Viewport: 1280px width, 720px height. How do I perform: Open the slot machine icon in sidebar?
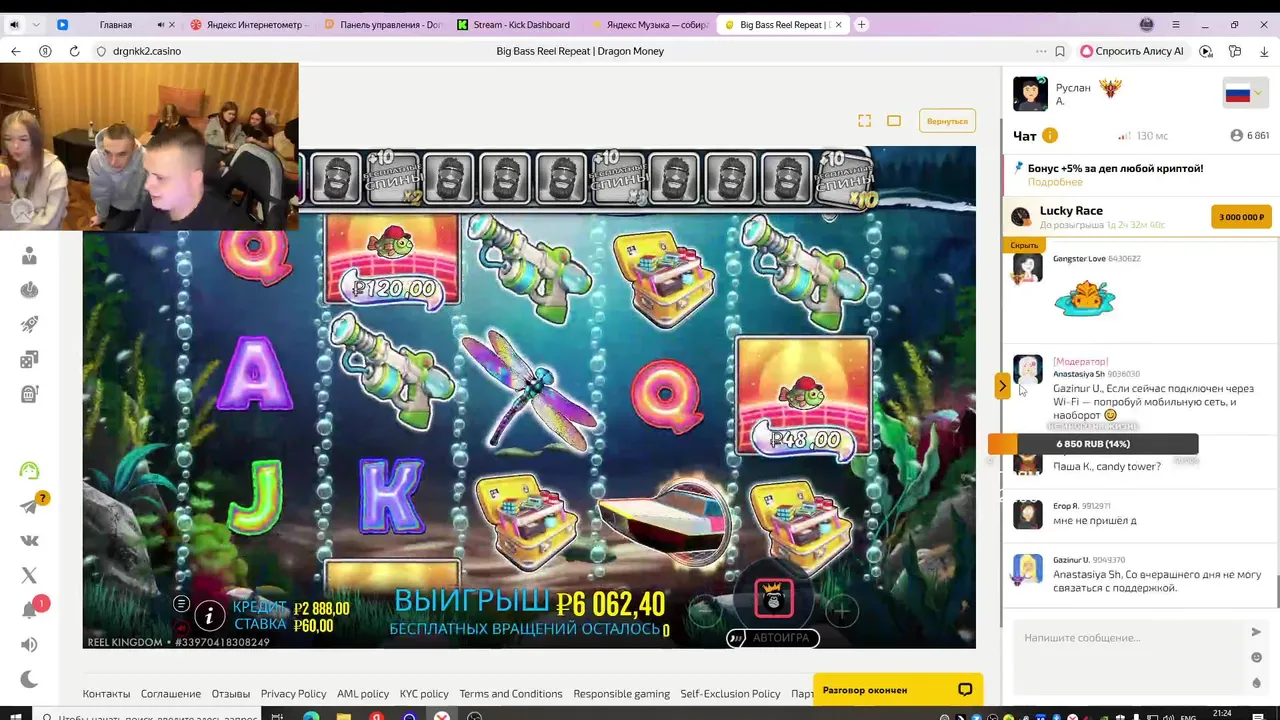[29, 394]
